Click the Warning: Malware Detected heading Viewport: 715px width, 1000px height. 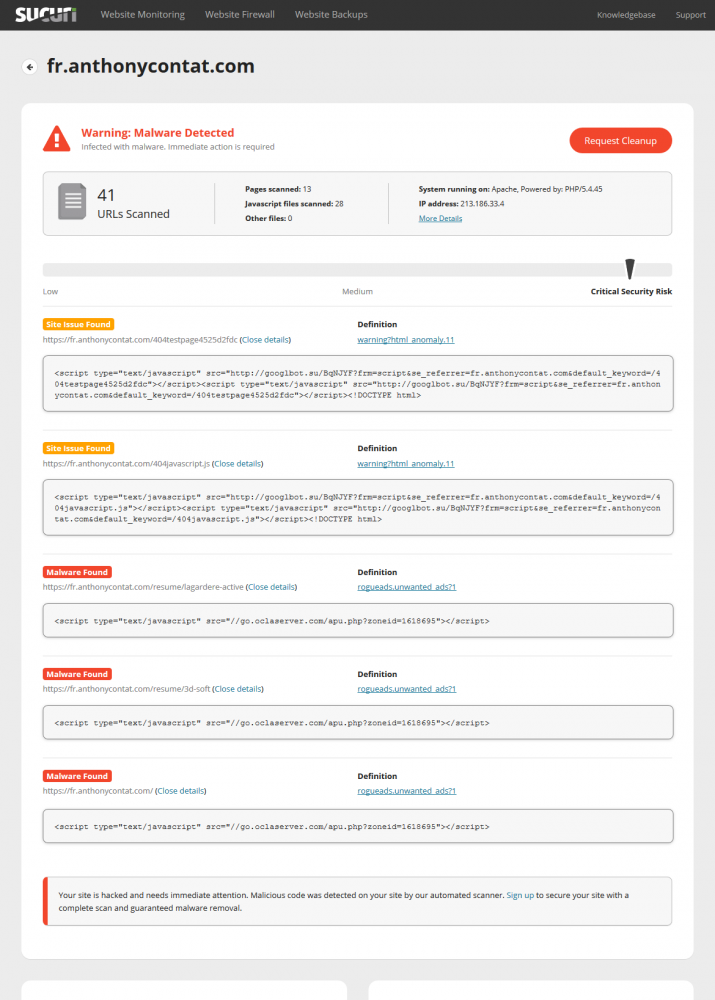tap(158, 133)
